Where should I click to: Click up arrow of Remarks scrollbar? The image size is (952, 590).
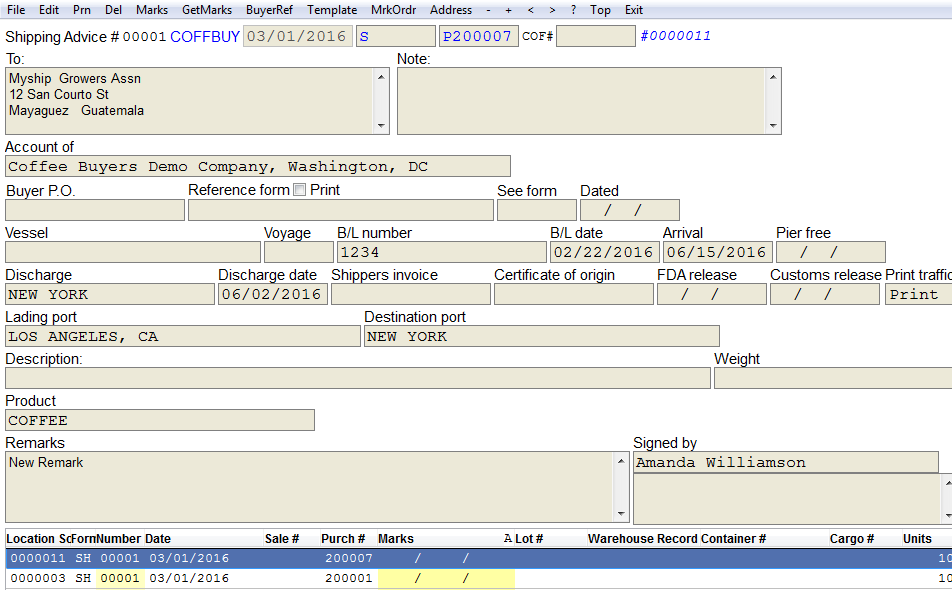(621, 461)
